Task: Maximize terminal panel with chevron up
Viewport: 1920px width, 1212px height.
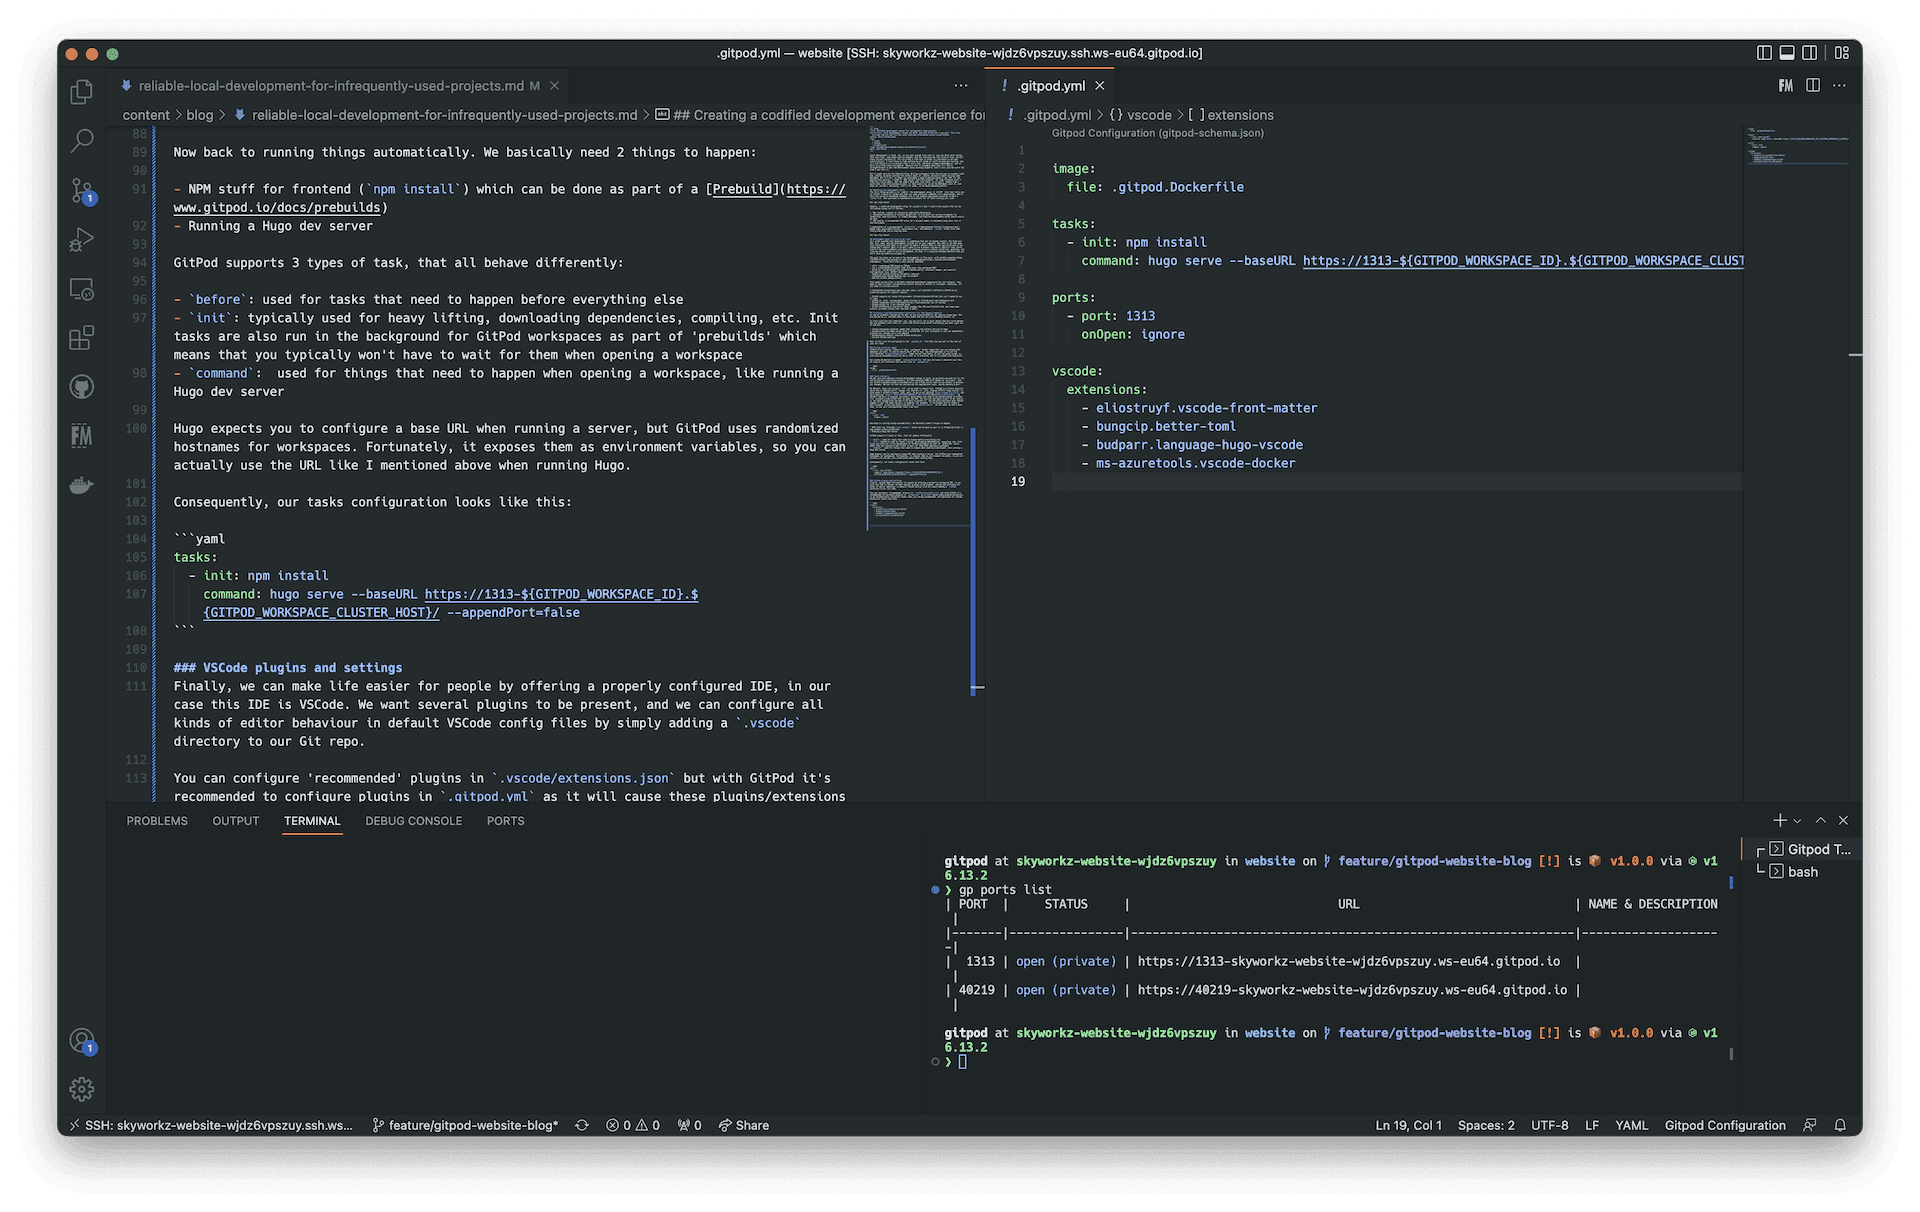Action: click(1821, 820)
